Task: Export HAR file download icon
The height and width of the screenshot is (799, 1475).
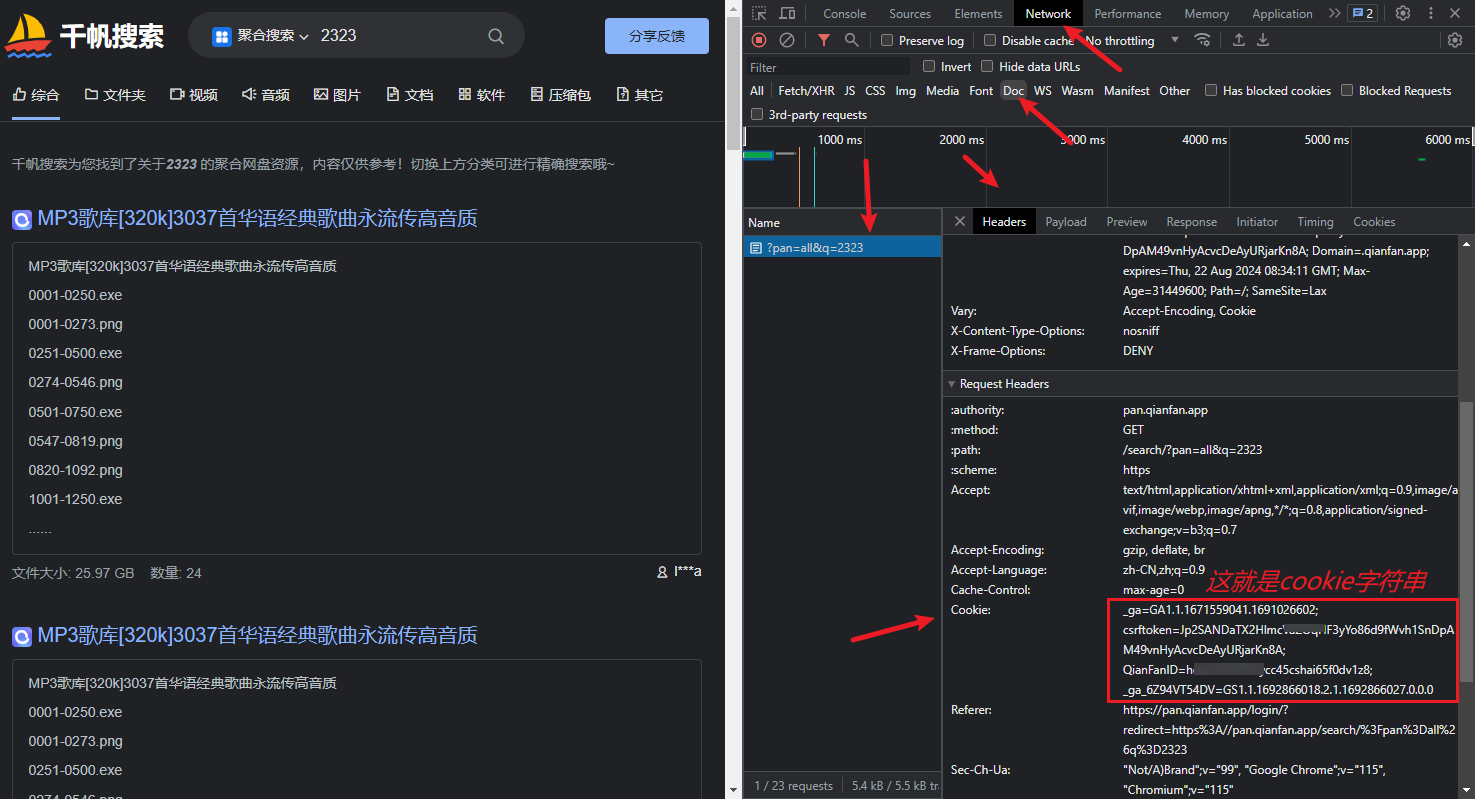Action: click(1263, 40)
